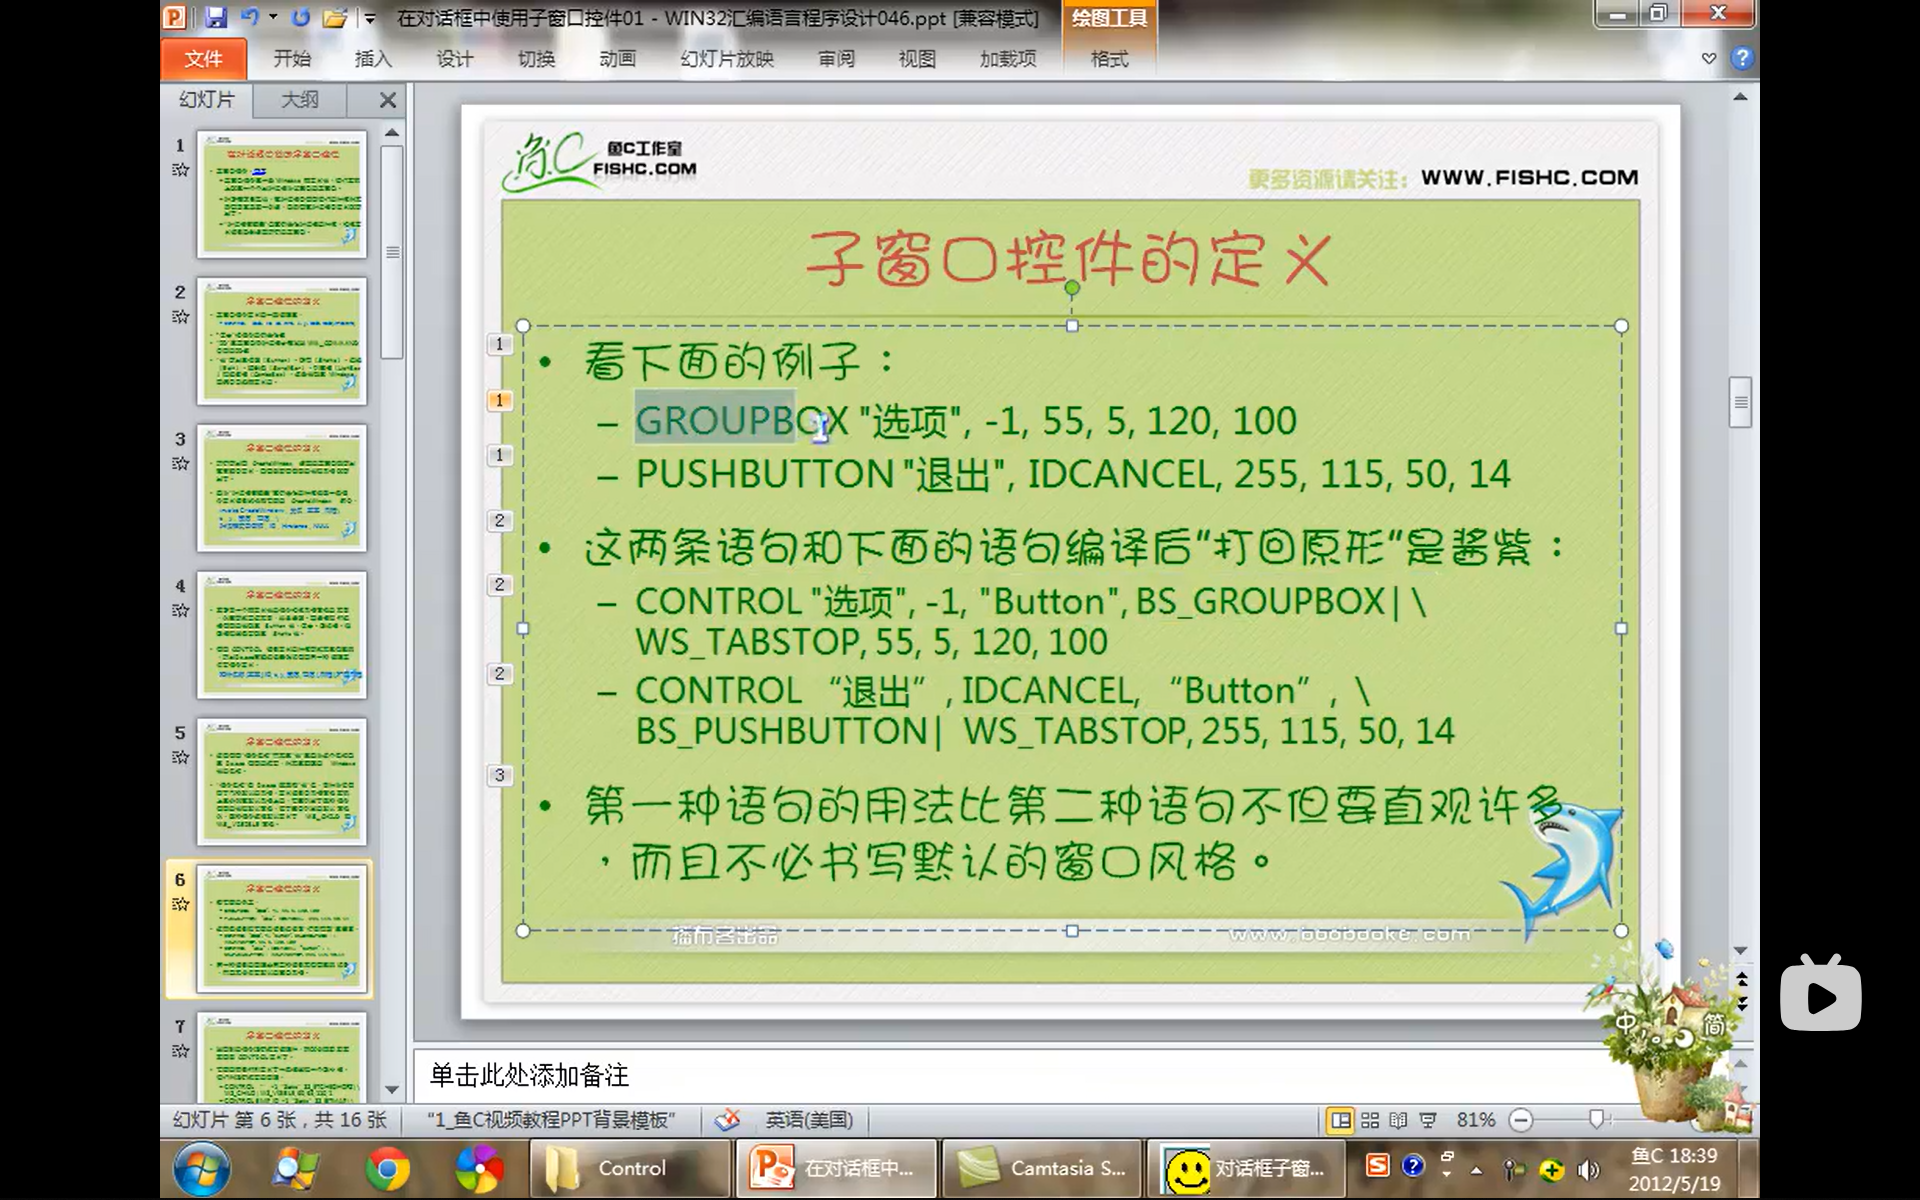Switch to the 大纲 outline tab

[x=299, y=100]
